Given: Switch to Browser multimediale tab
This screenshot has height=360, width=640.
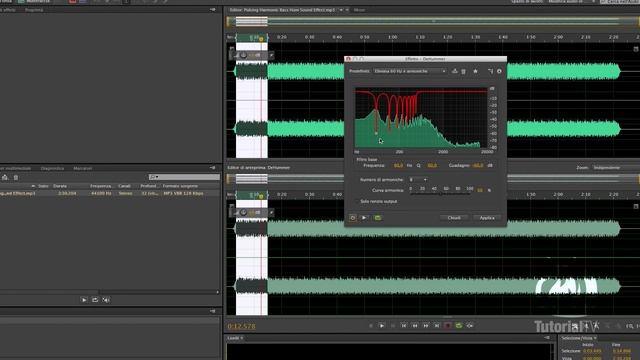Looking at the screenshot, I should pyautogui.click(x=16, y=168).
